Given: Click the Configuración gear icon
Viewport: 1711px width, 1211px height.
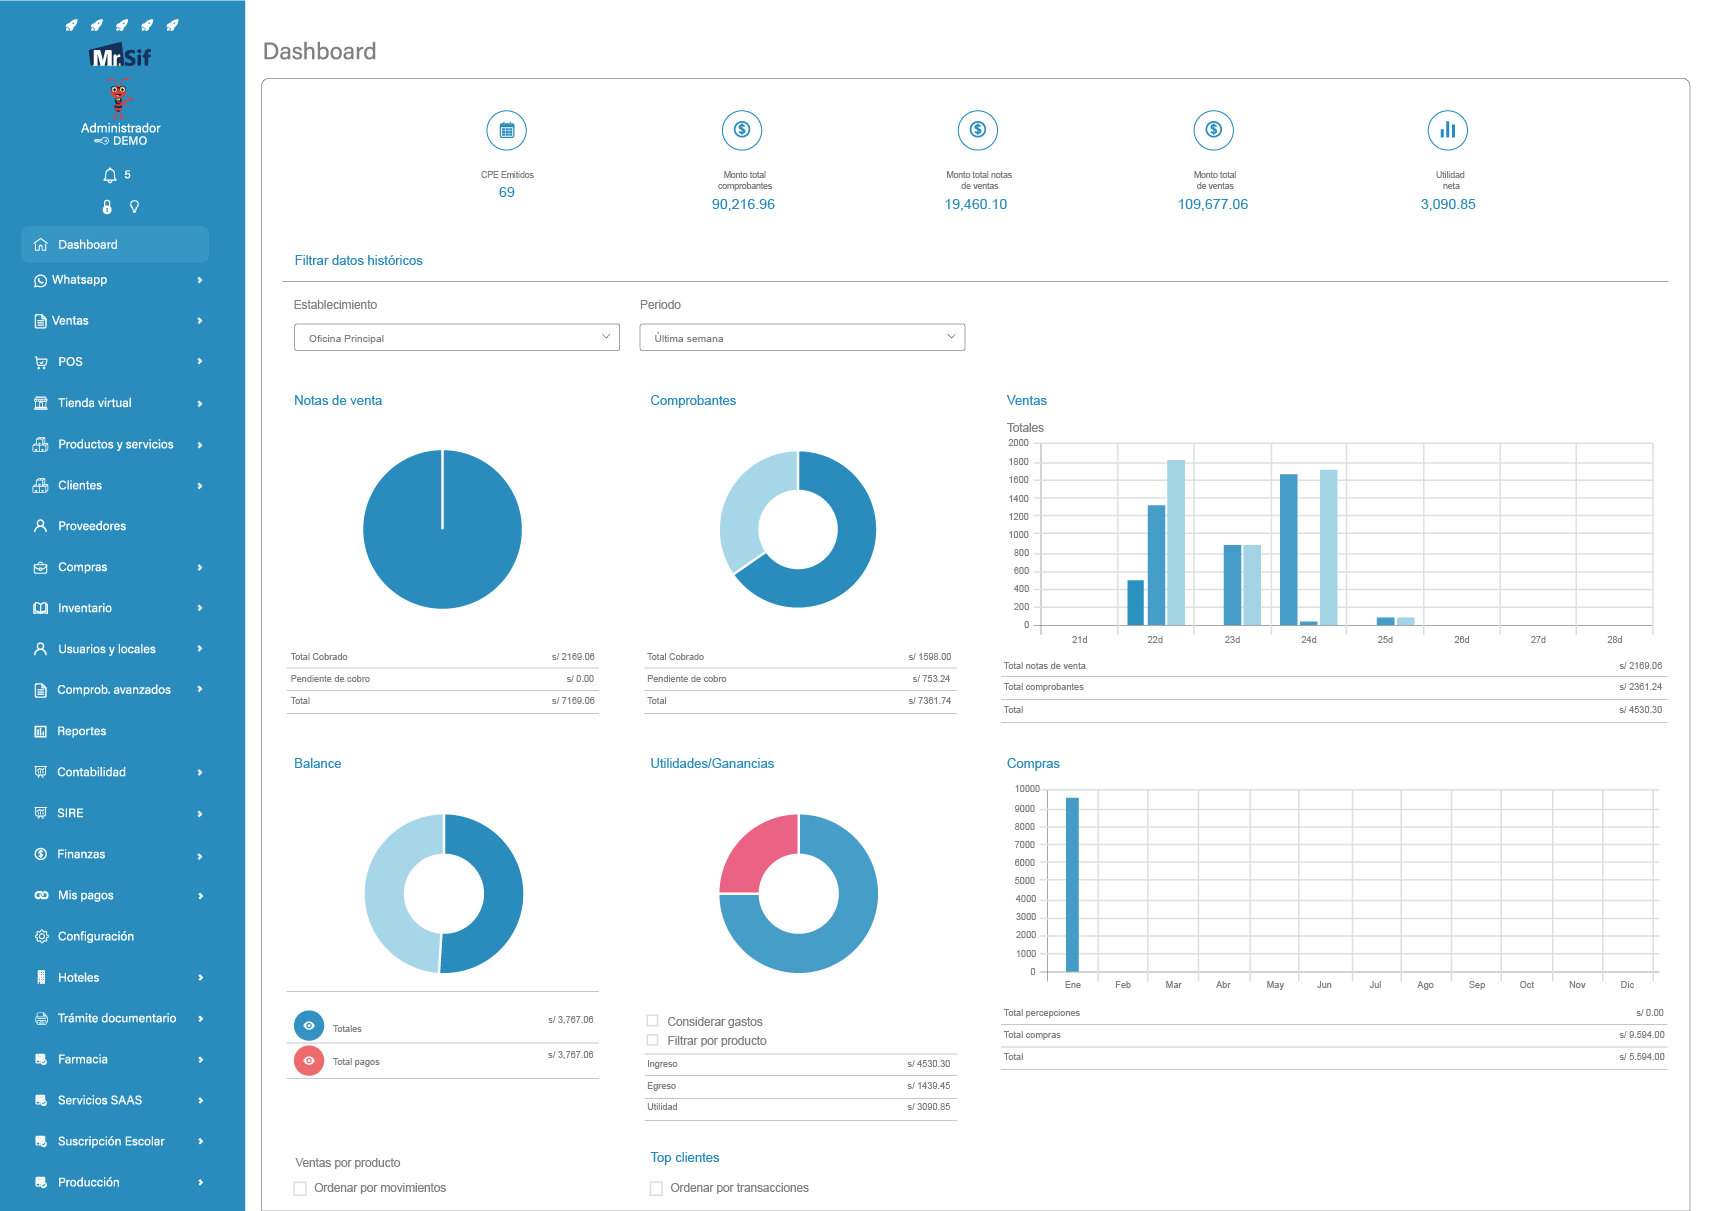Looking at the screenshot, I should point(41,936).
